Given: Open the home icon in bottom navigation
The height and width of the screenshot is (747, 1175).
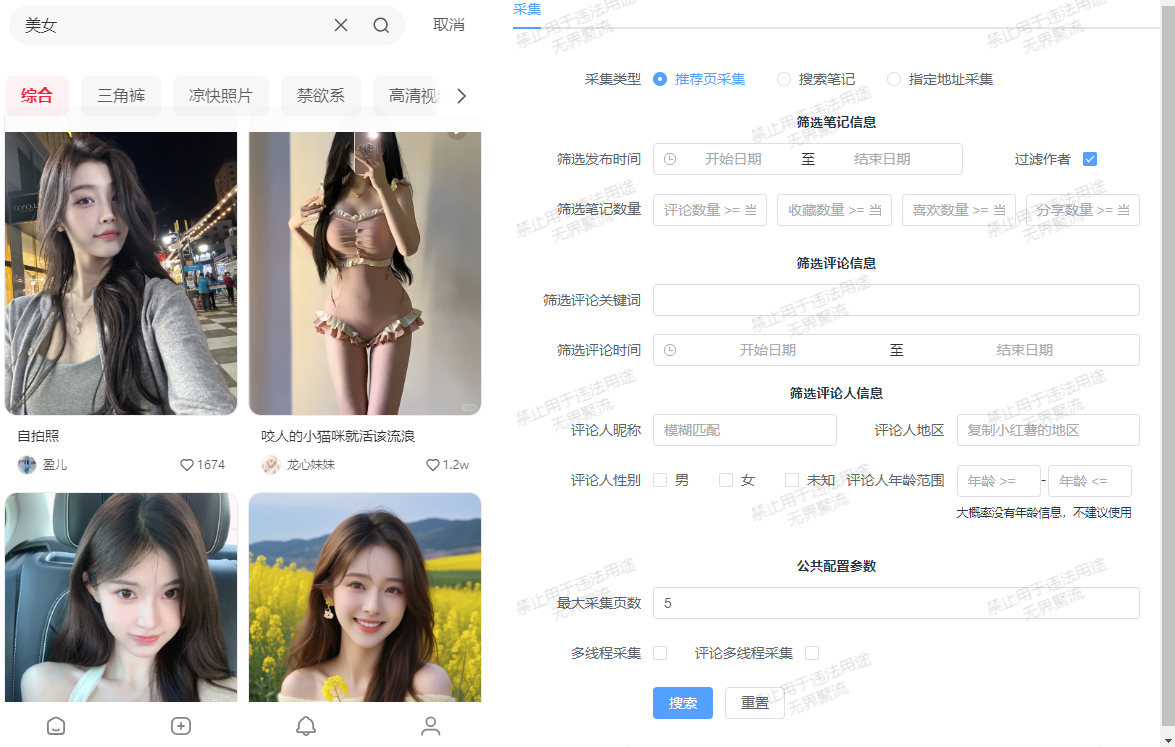Looking at the screenshot, I should [56, 726].
